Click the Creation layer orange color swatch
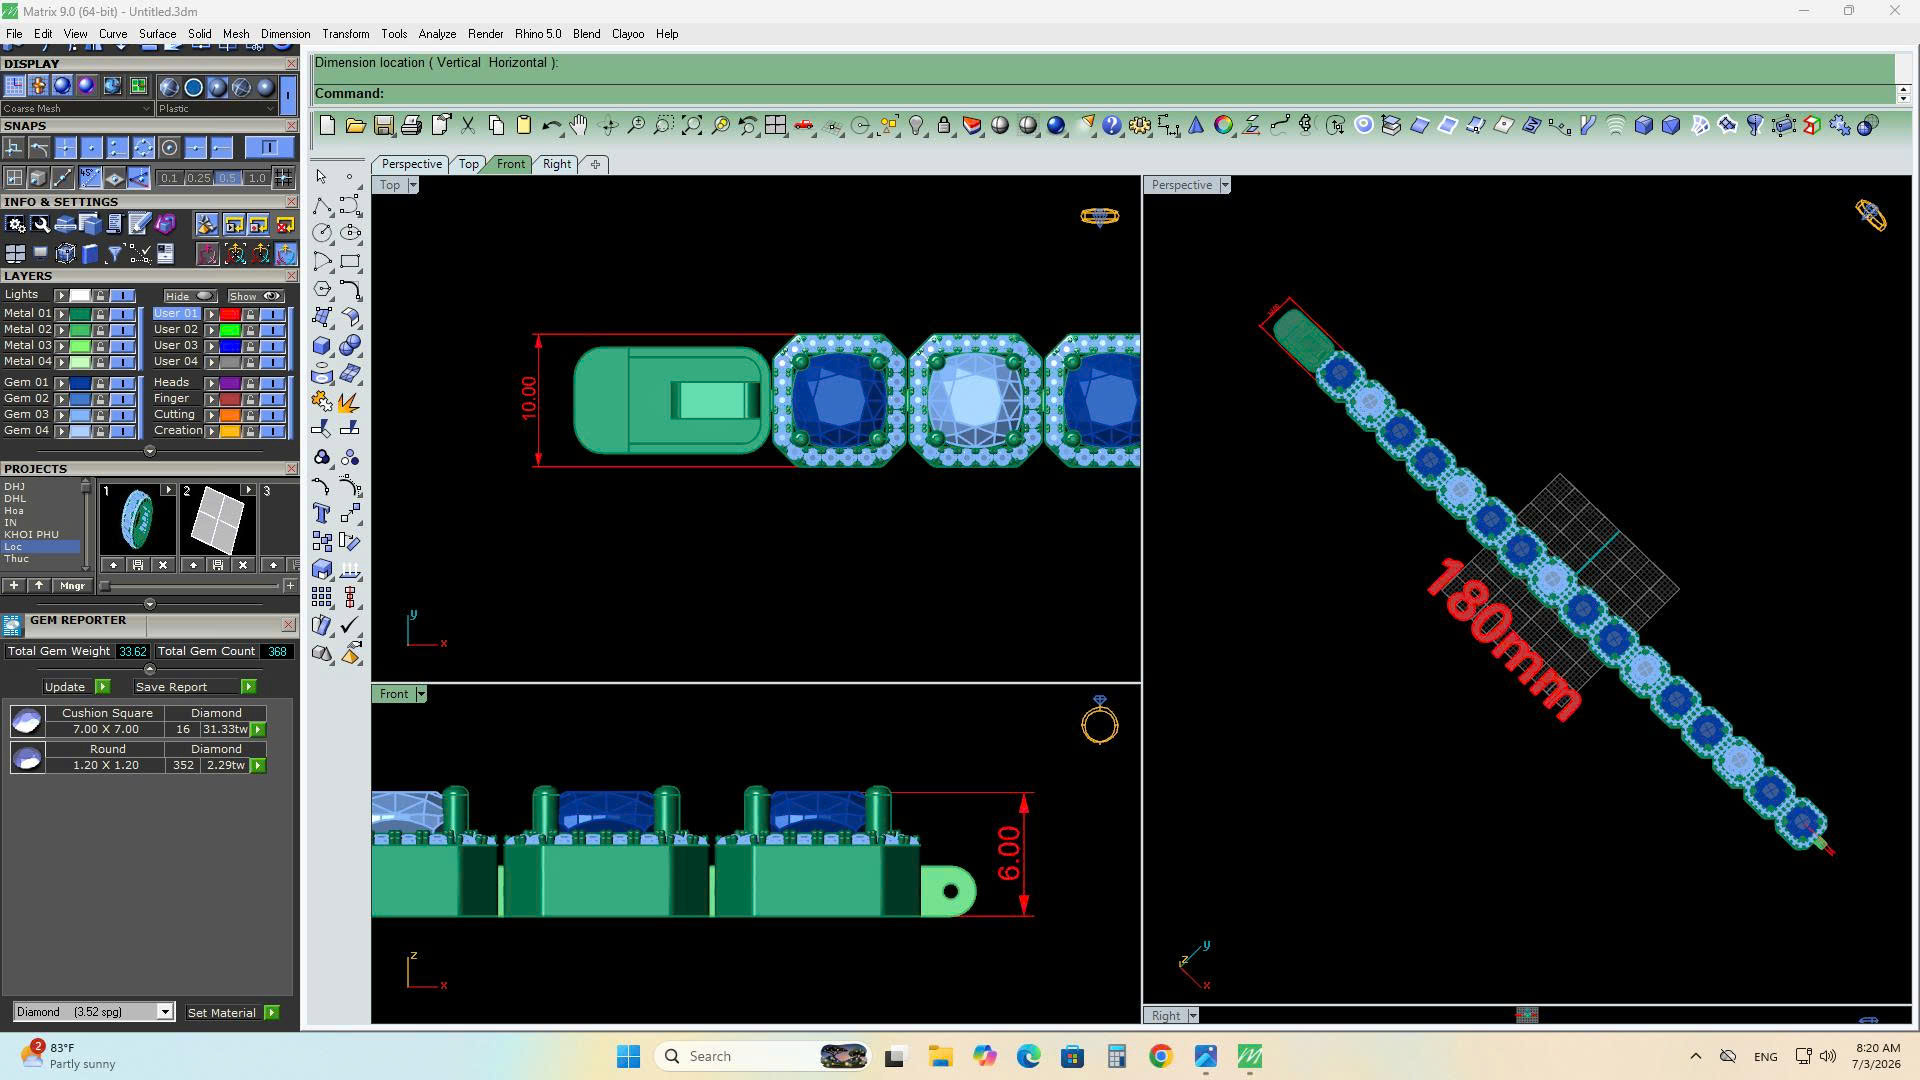 click(229, 431)
